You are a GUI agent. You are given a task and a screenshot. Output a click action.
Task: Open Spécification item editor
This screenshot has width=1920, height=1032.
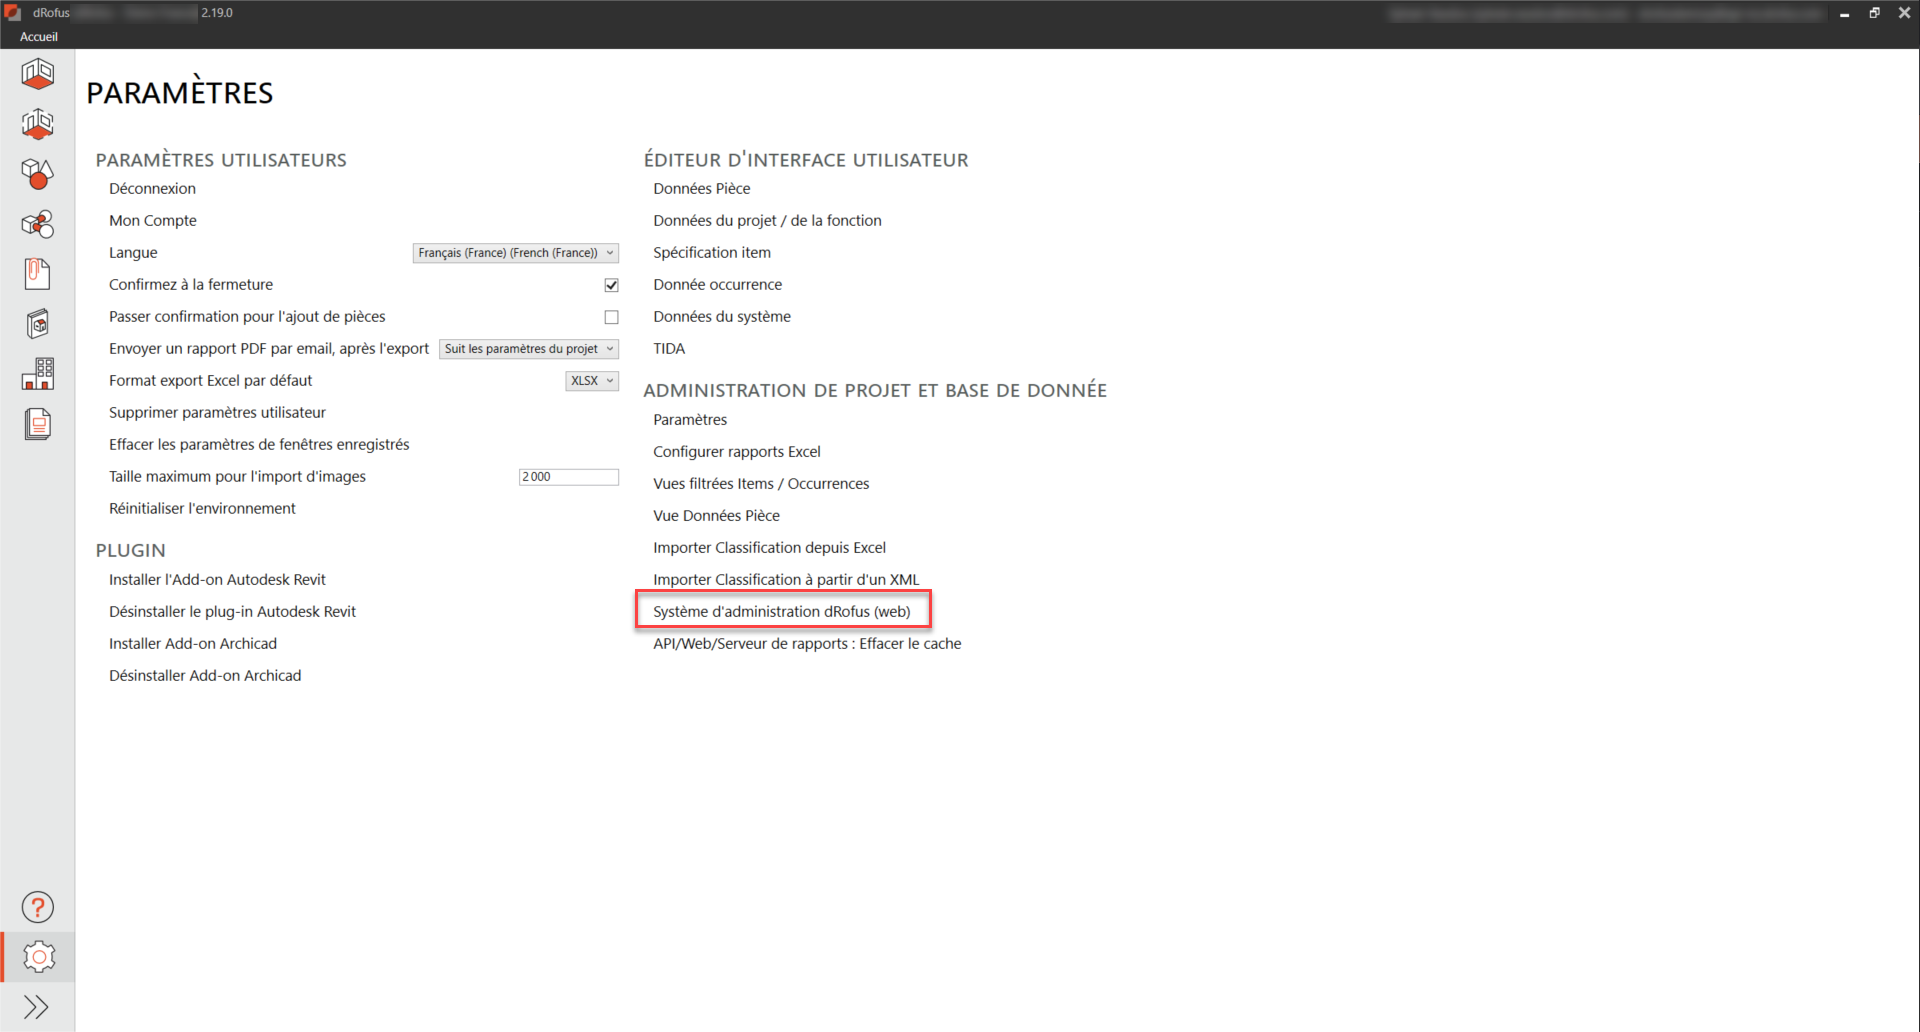click(712, 252)
